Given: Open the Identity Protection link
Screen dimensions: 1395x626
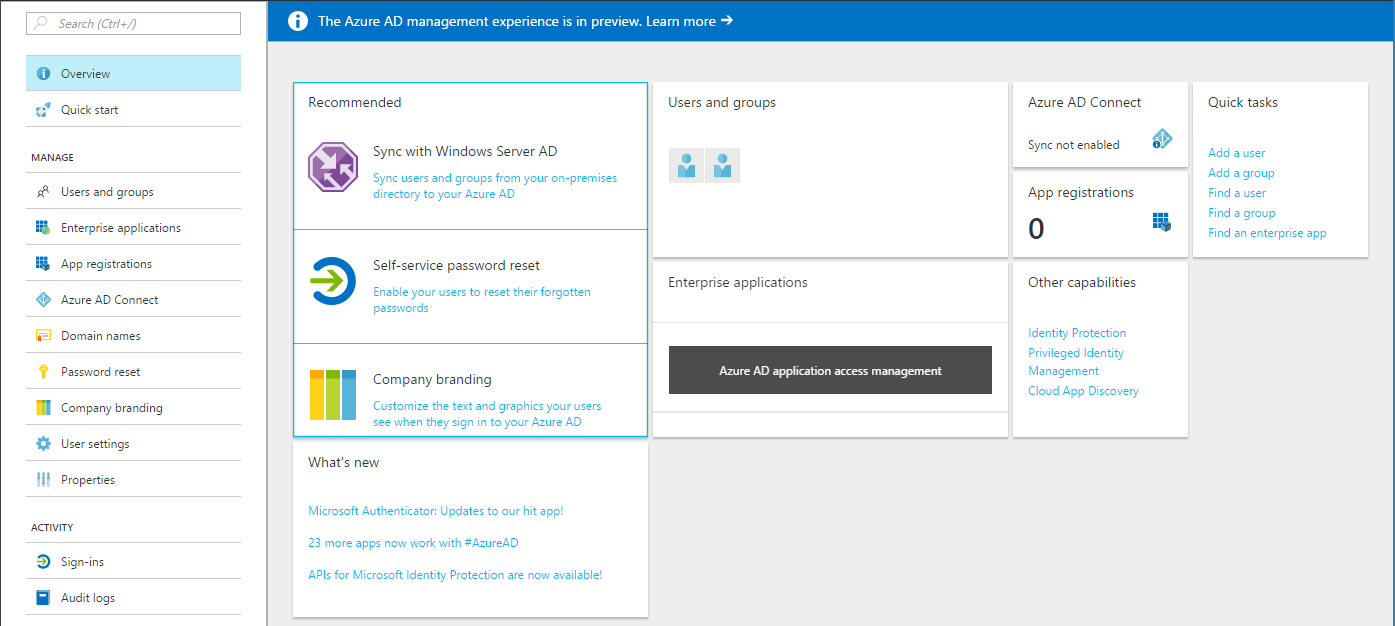Looking at the screenshot, I should 1077,333.
